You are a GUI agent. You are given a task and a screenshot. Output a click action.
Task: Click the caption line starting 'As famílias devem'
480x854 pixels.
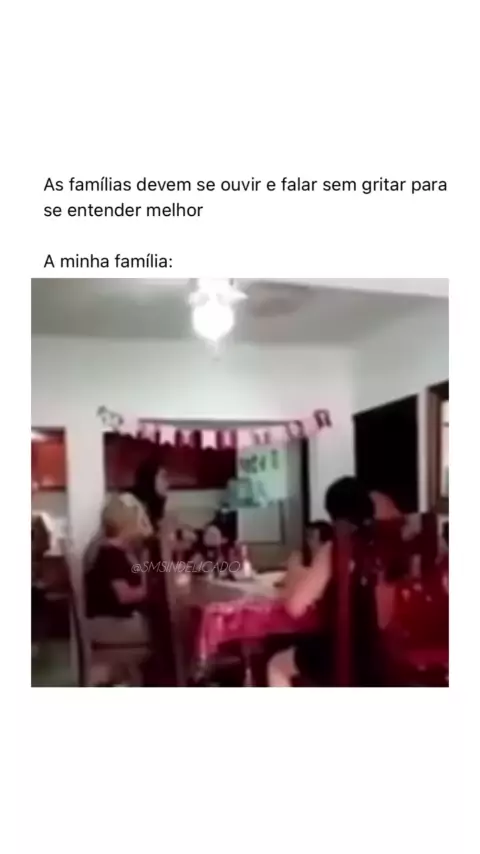245,185
